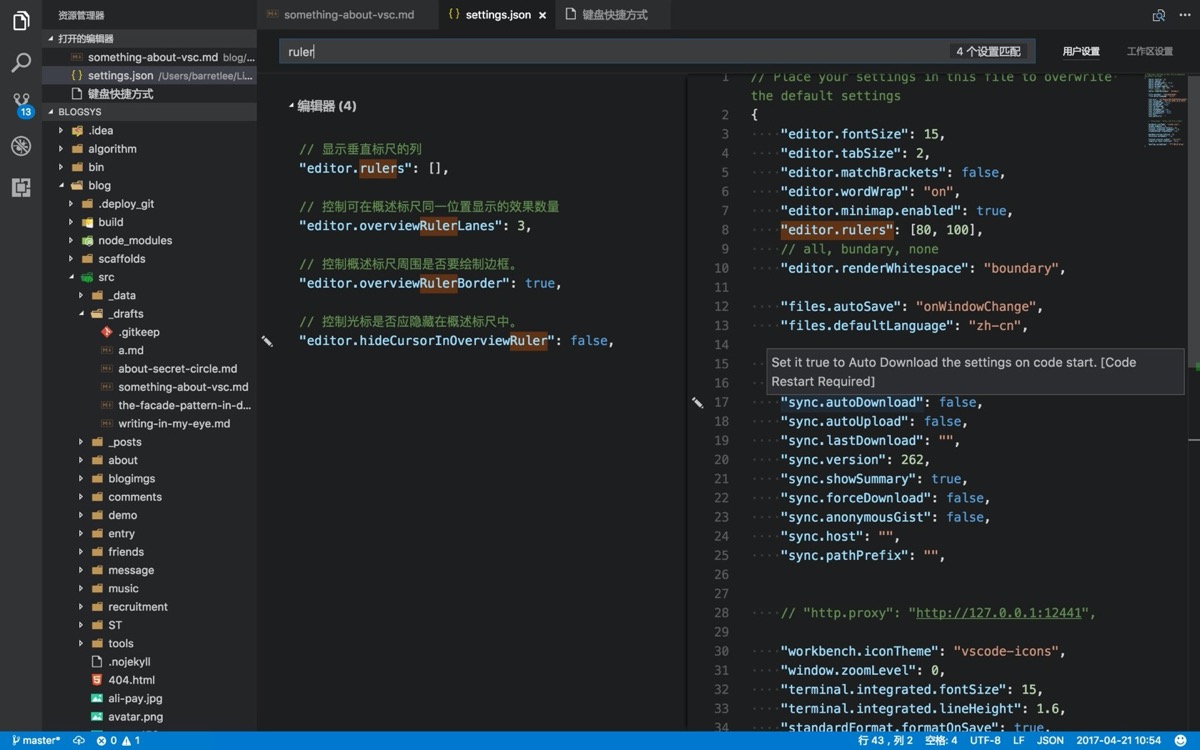The image size is (1200, 750).
Task: Click the cloud sync icon in status bar
Action: tap(79, 741)
